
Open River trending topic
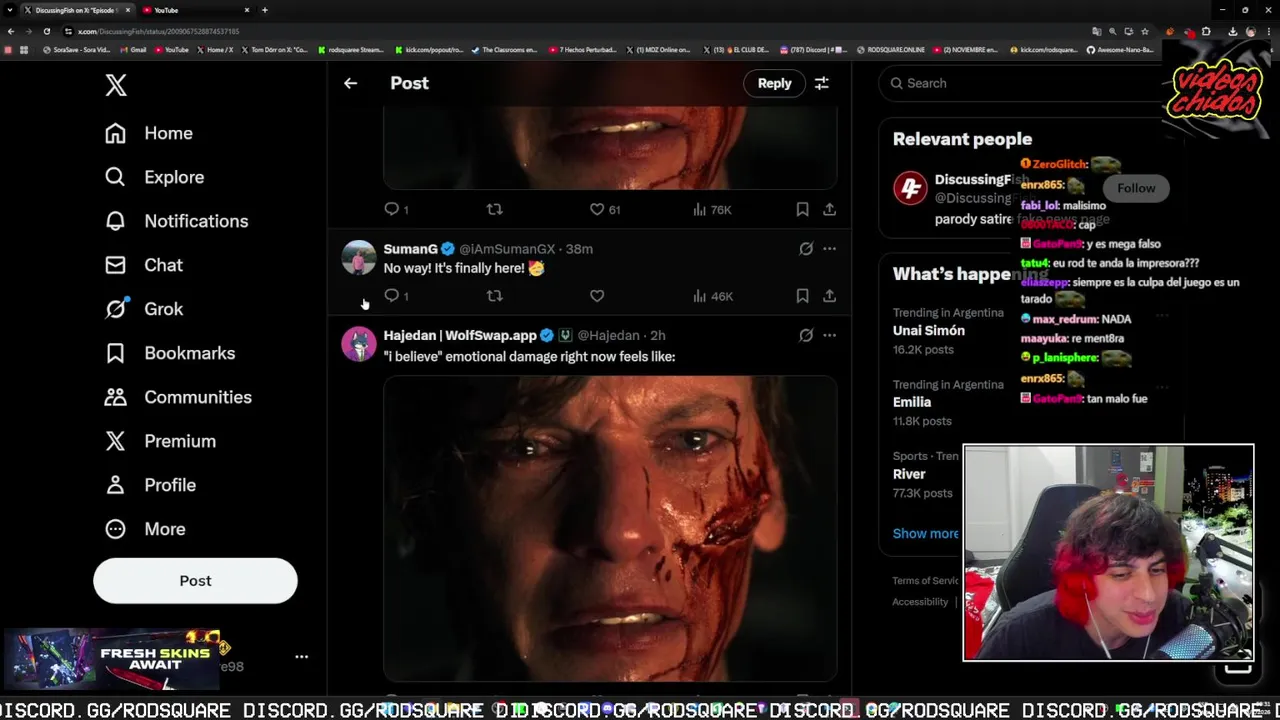click(x=909, y=474)
